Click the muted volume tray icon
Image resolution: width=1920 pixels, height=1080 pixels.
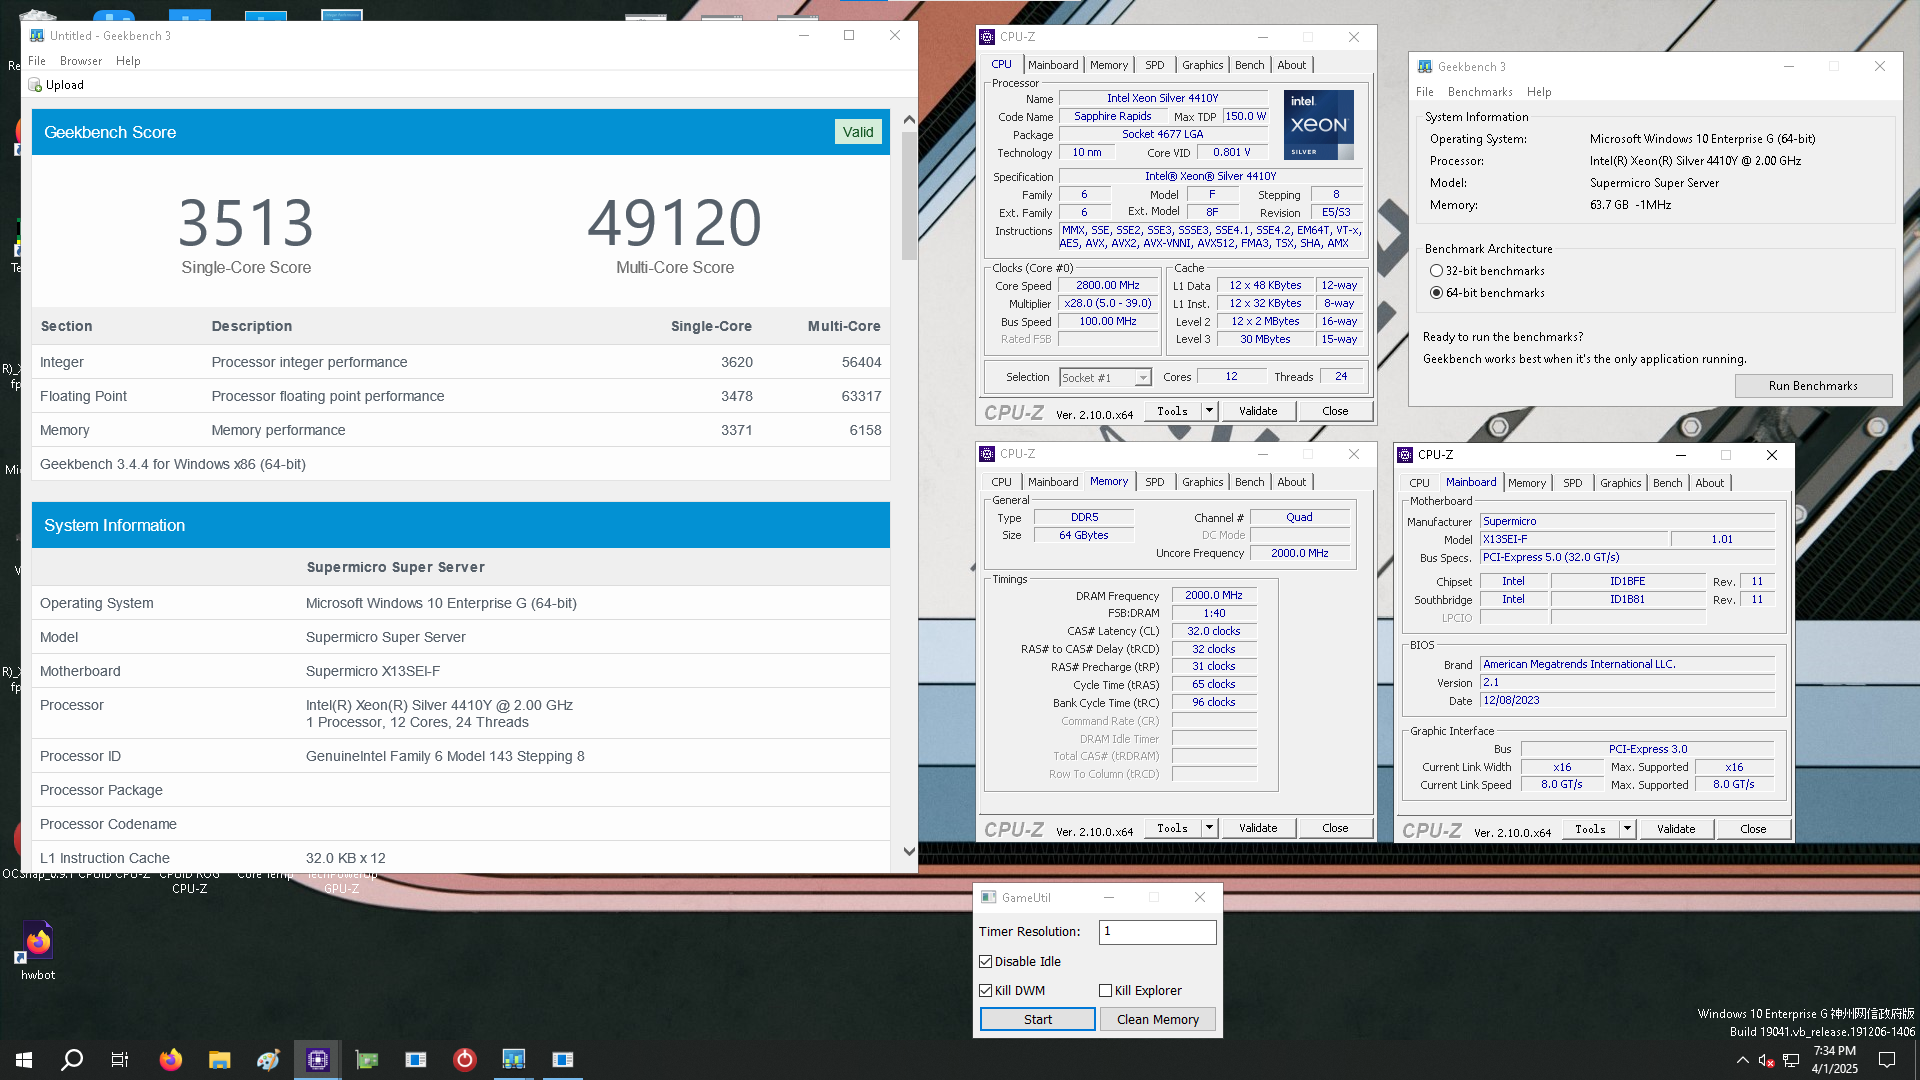click(x=1766, y=1060)
